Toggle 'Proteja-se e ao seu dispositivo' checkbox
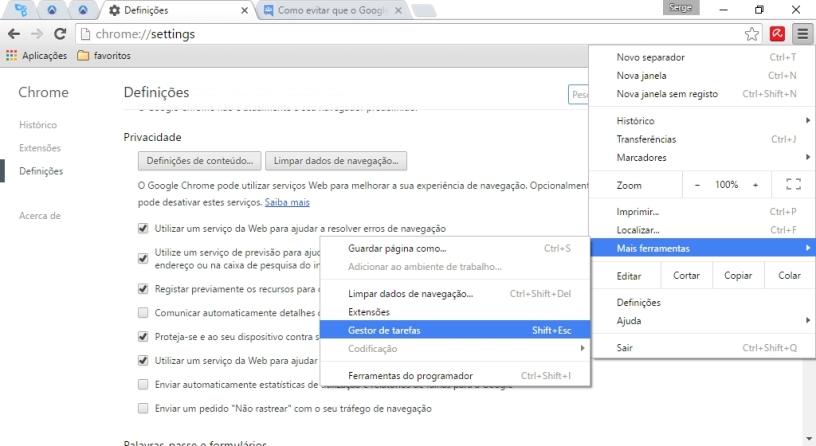Viewport: 816px width, 446px height. coord(143,337)
